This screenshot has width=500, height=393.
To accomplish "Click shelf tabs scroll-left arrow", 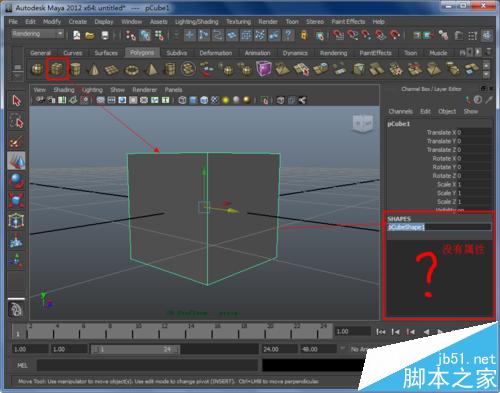I will pos(470,52).
